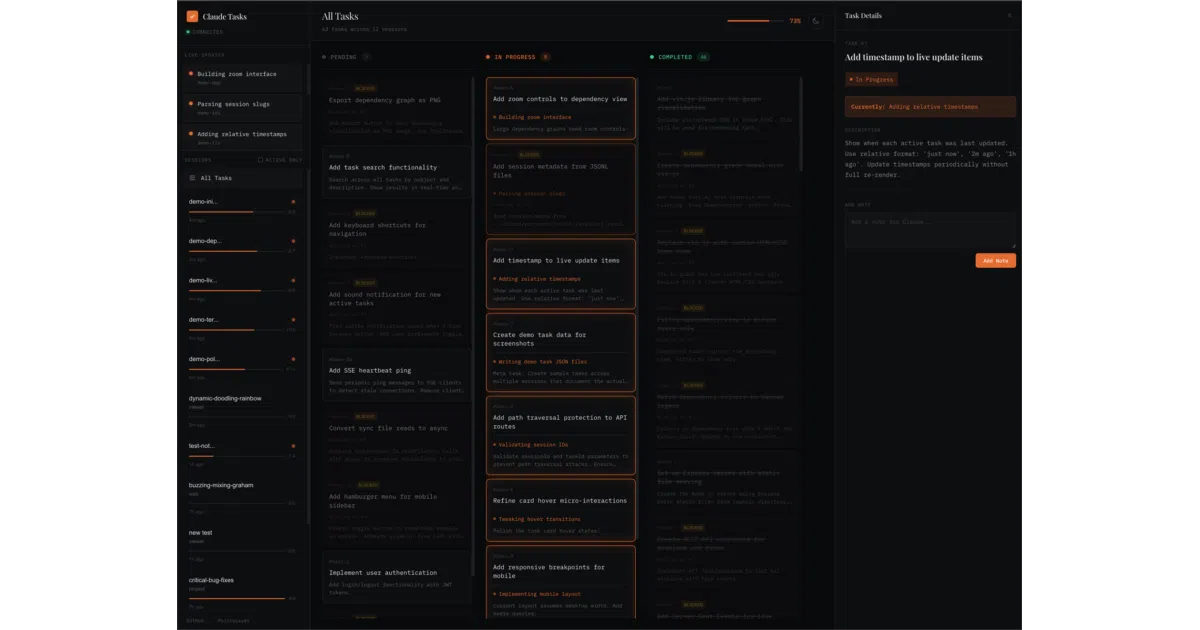Click the overall 73% progress bar
This screenshot has width=1200, height=630.
pyautogui.click(x=755, y=20)
